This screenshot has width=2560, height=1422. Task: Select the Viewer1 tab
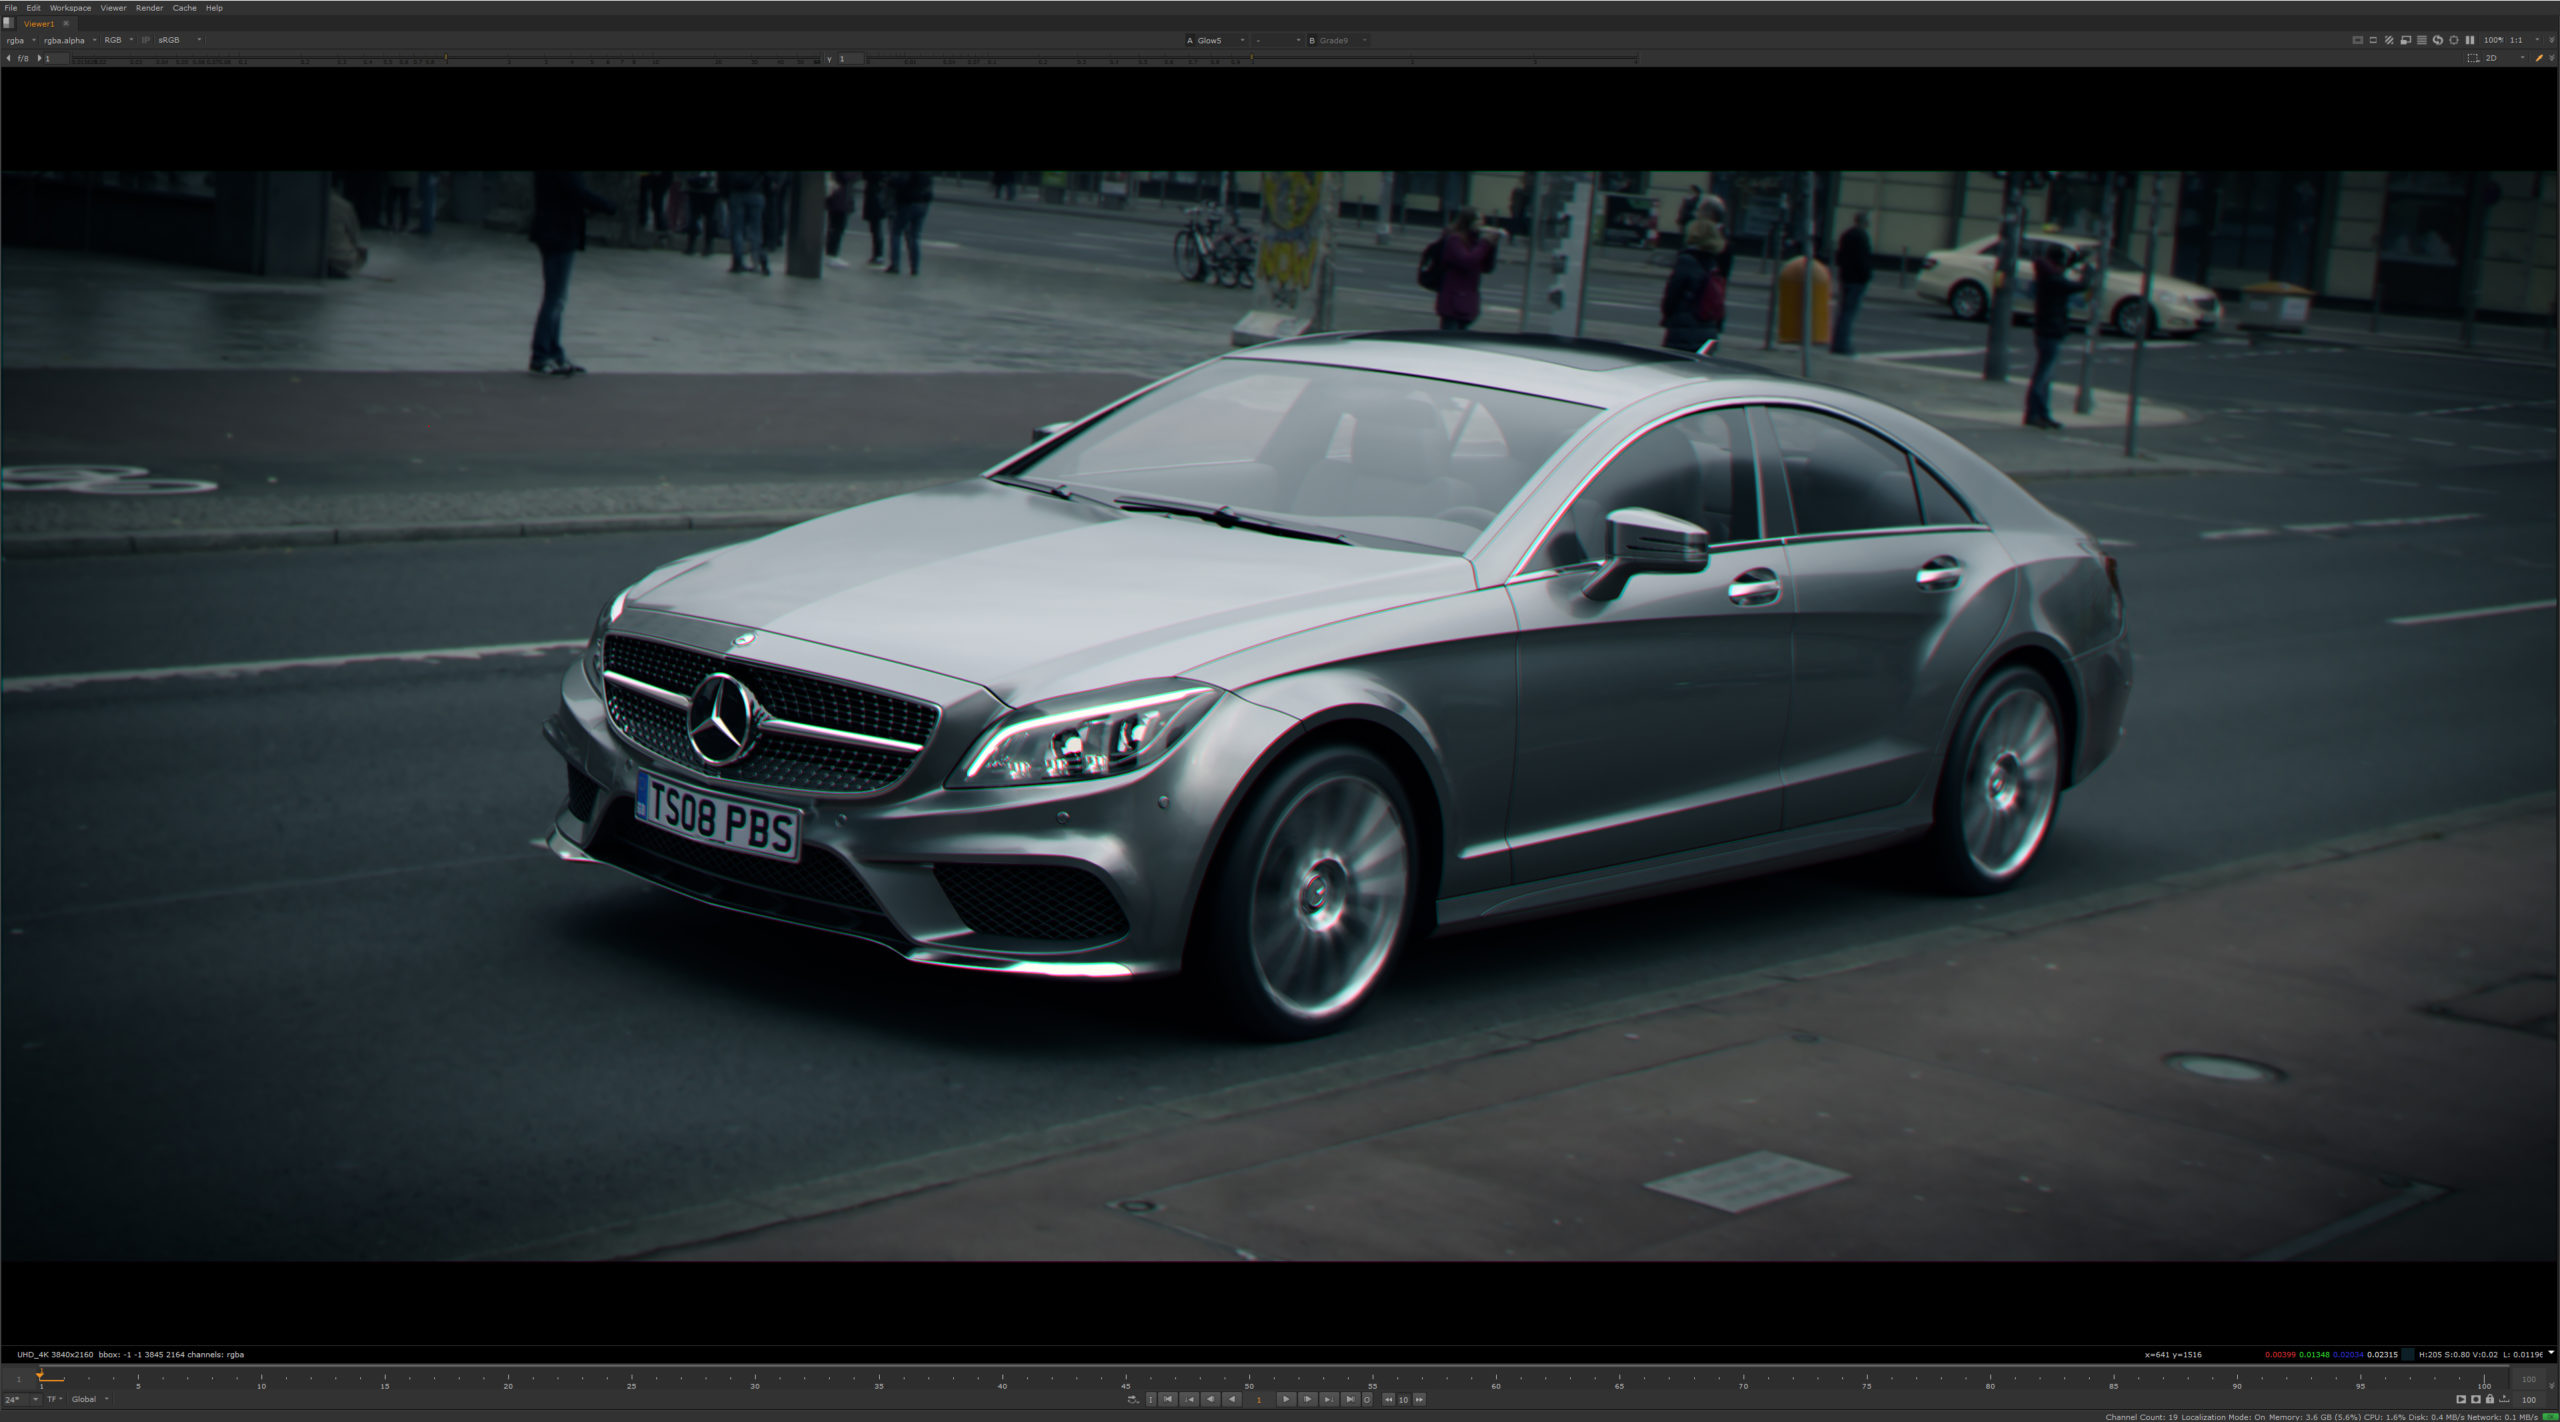coord(39,24)
